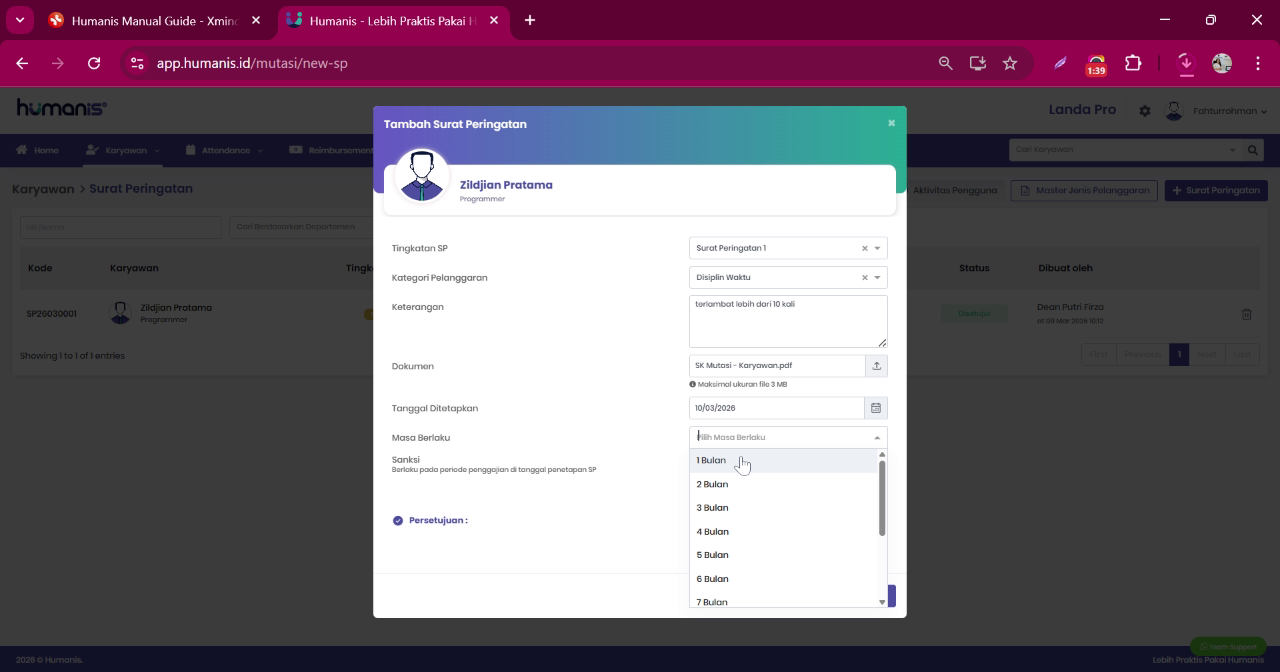1280x672 pixels.
Task: Choose 6 Bulan option
Action: coord(783,579)
